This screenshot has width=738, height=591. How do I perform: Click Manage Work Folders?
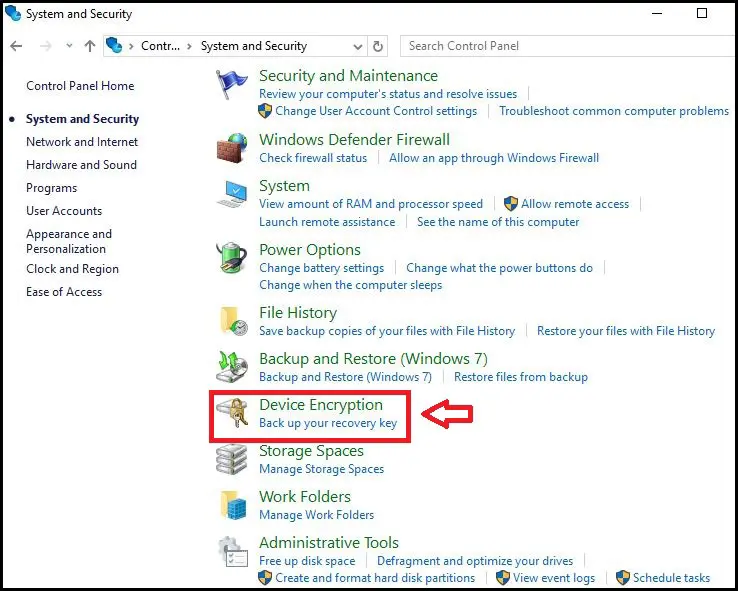(316, 515)
